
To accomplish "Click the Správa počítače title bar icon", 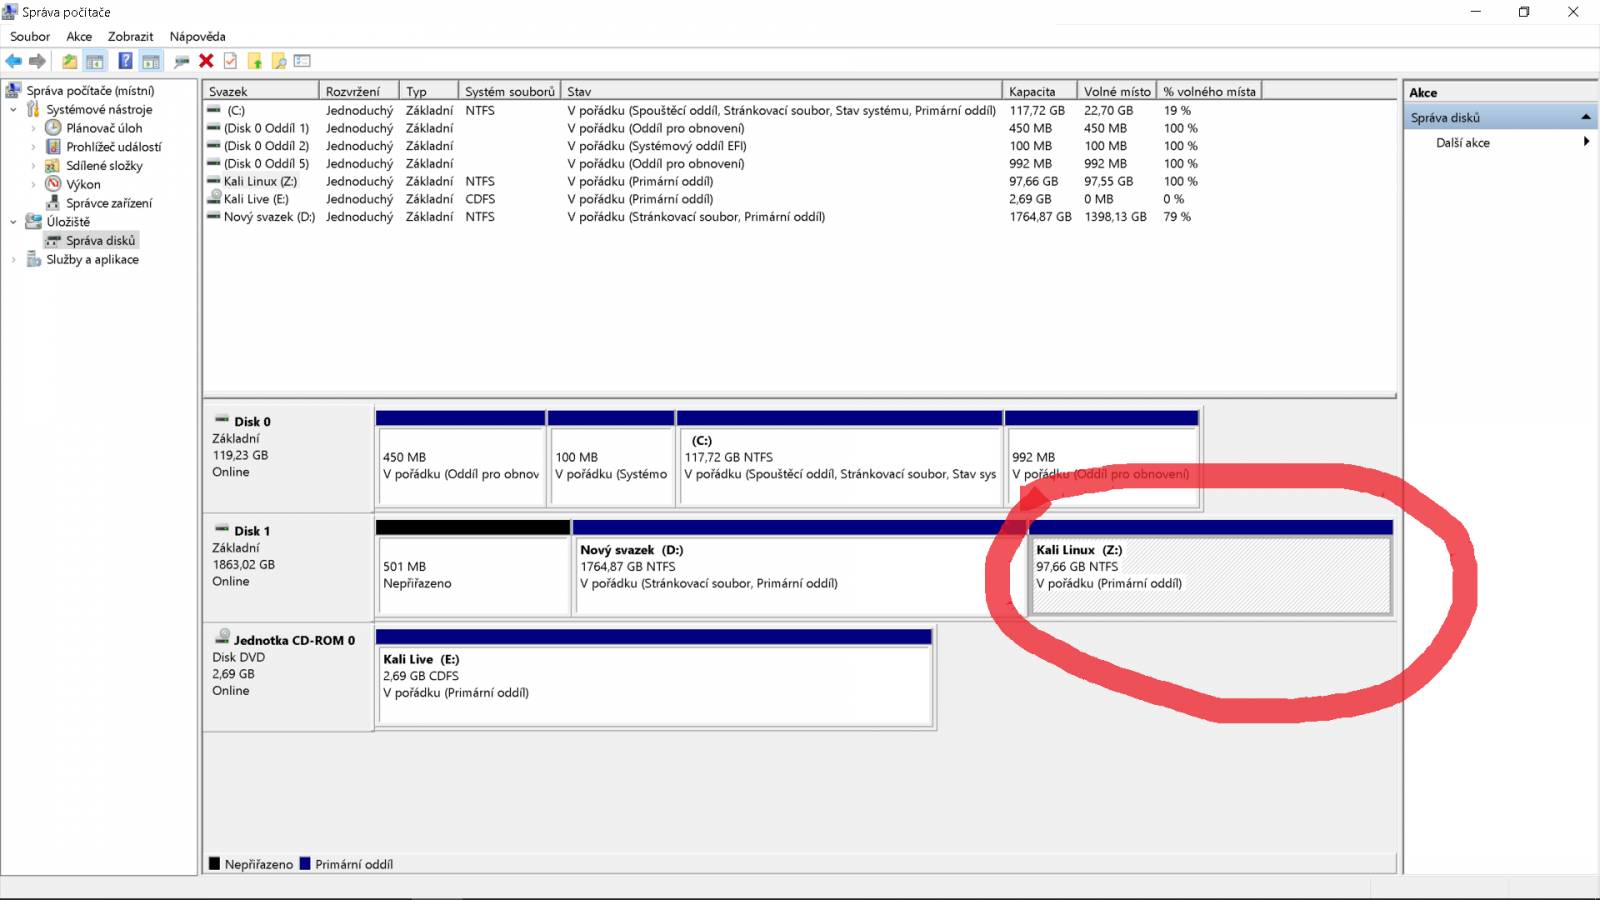I will 11,12.
